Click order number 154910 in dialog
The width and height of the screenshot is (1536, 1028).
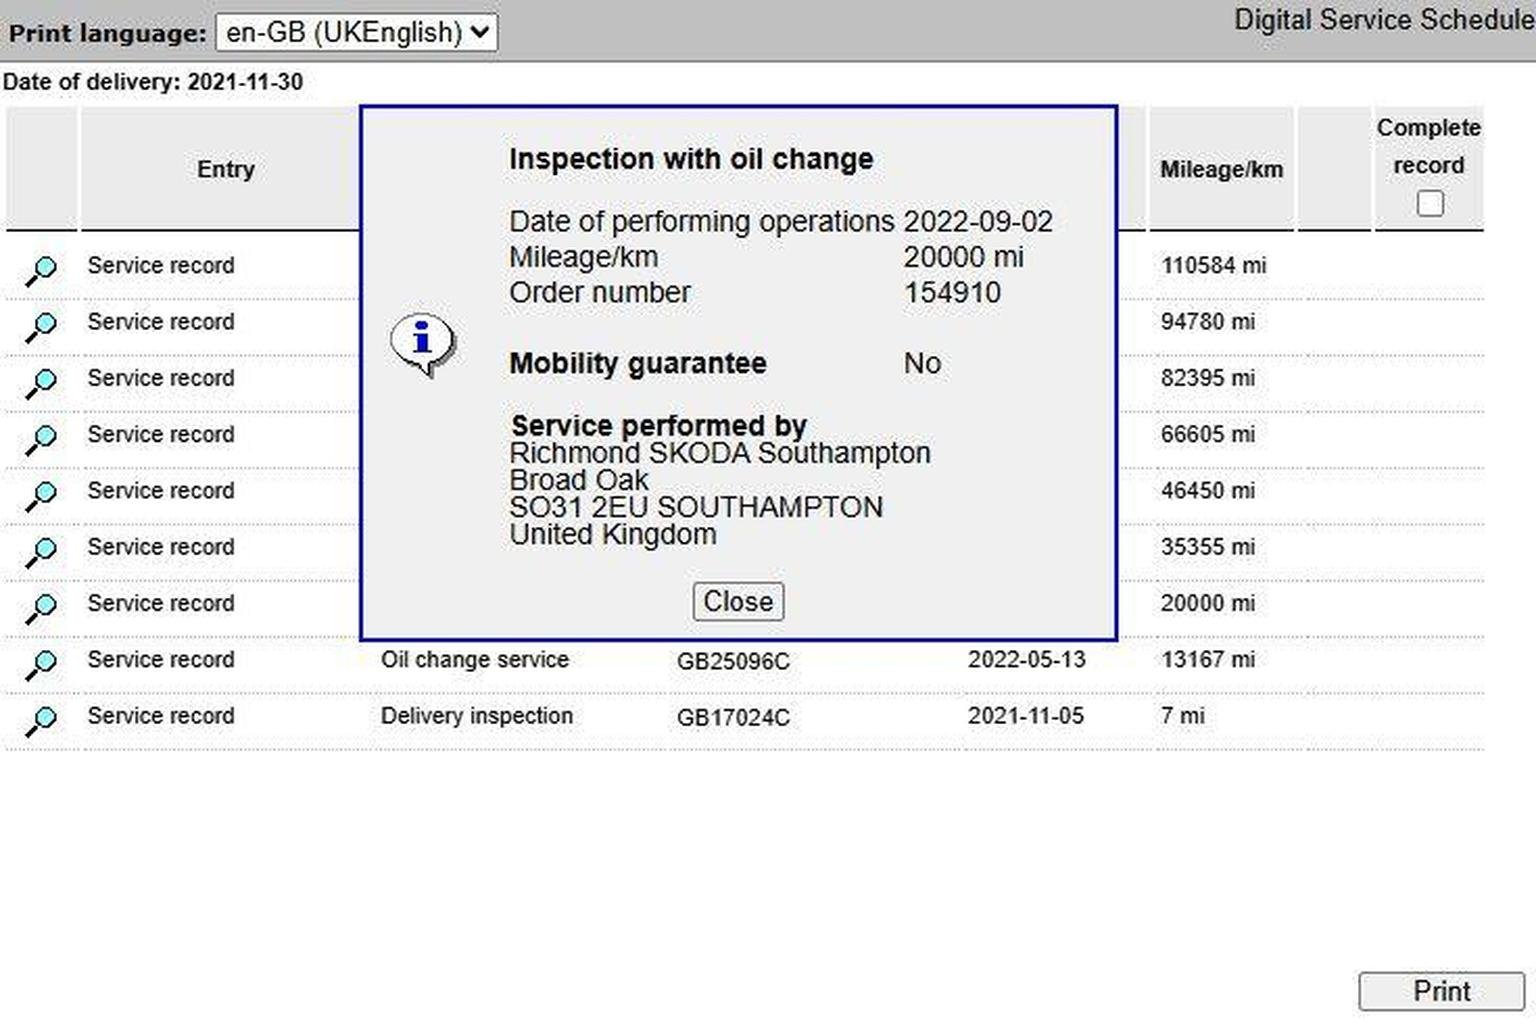952,293
